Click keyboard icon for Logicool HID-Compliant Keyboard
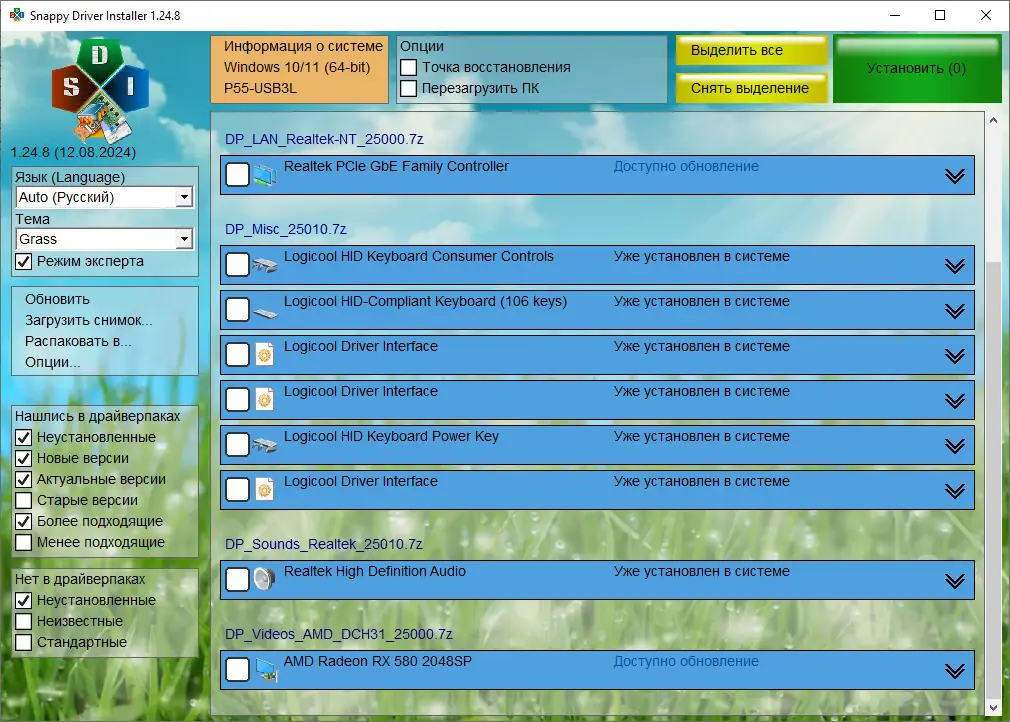This screenshot has width=1010, height=722. (x=264, y=312)
